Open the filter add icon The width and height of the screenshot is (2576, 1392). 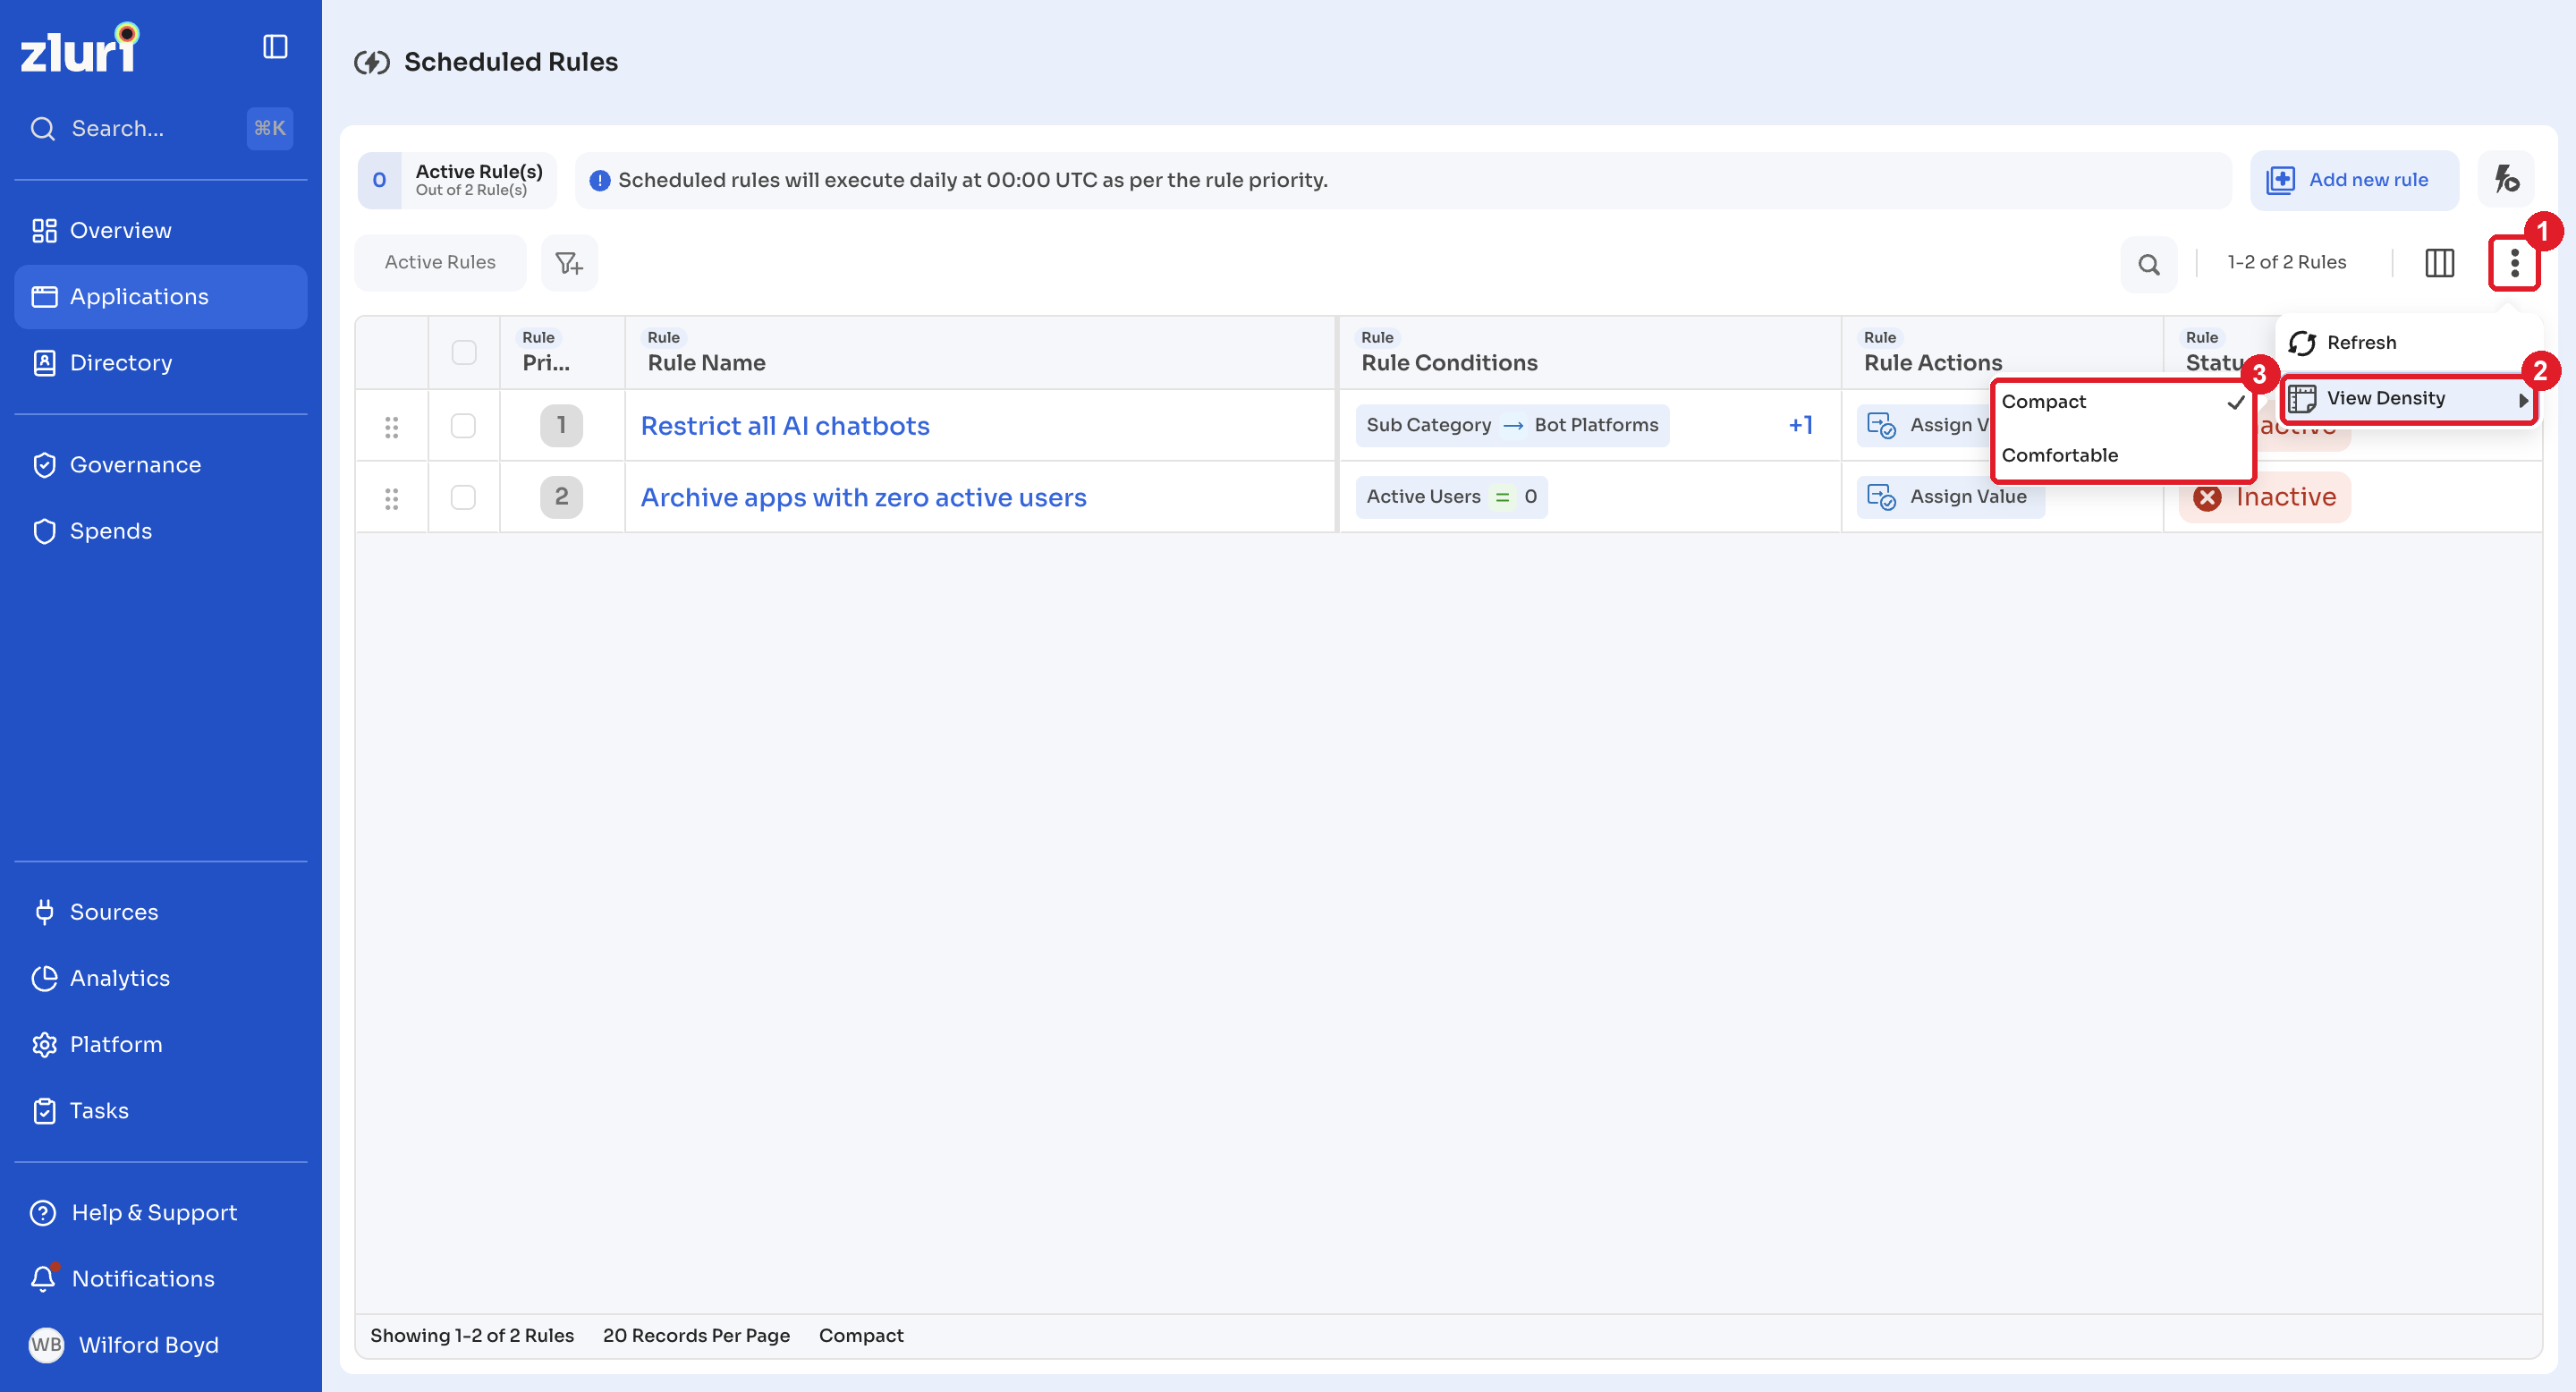click(x=569, y=263)
